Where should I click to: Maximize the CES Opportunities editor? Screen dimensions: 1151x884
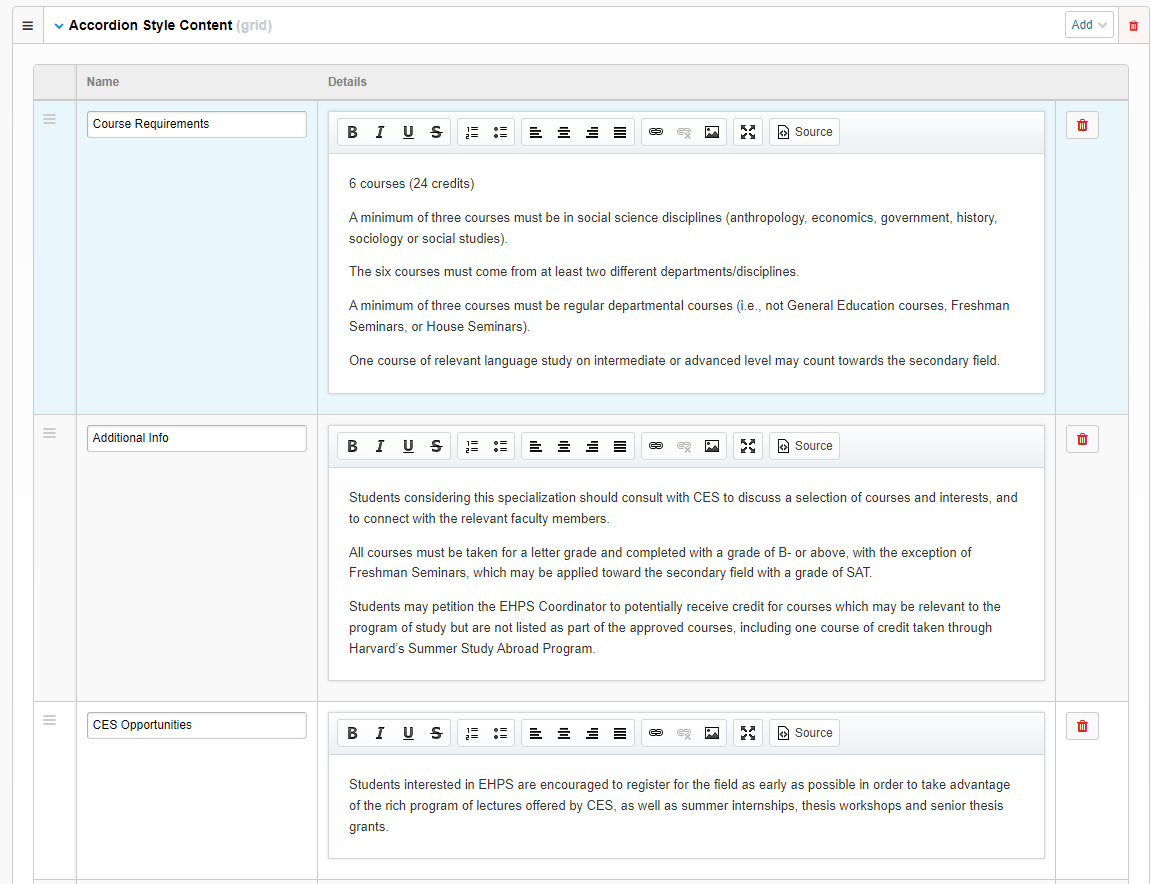click(x=748, y=733)
